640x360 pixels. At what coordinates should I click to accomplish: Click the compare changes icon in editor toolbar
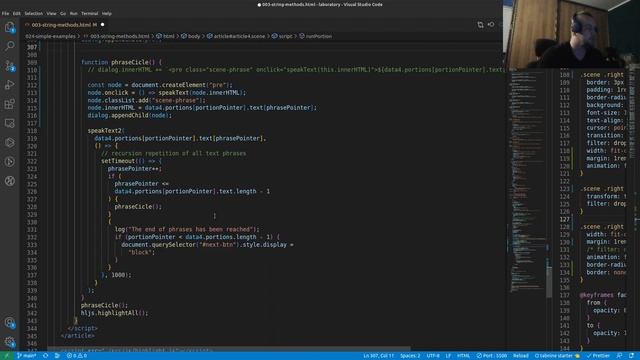point(480,25)
